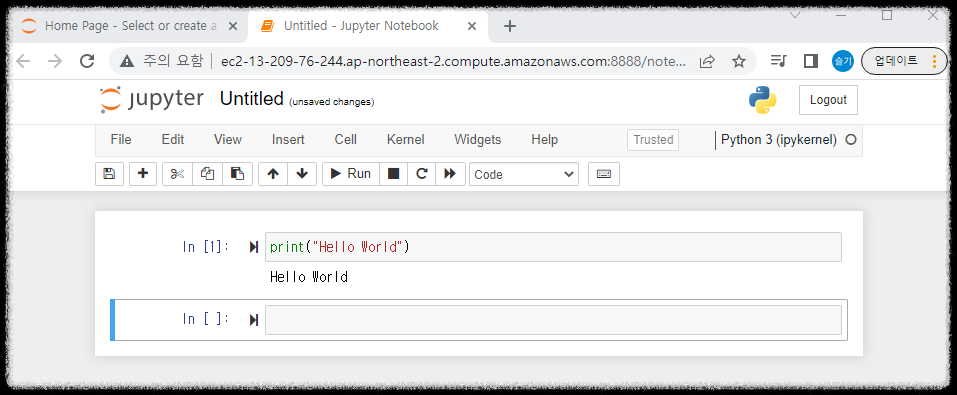
Task: Save and checkpoint the notebook
Action: 110,174
